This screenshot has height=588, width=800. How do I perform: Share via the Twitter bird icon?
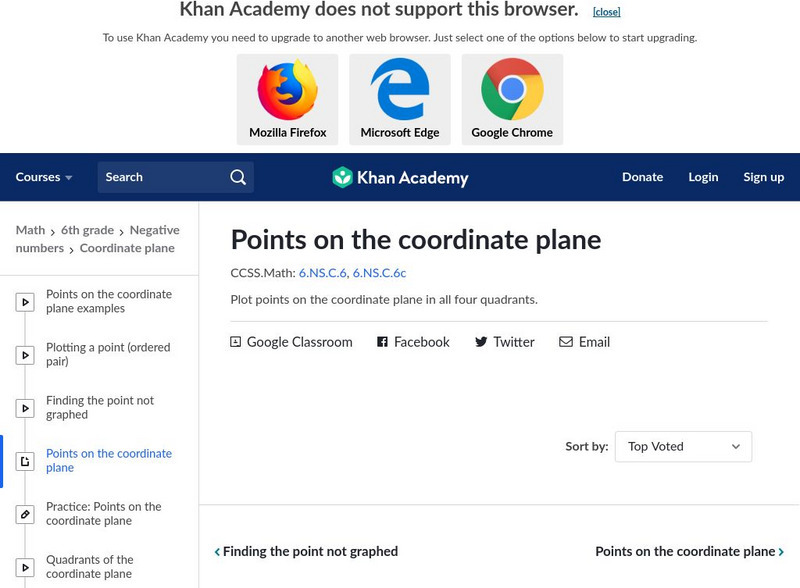point(481,342)
